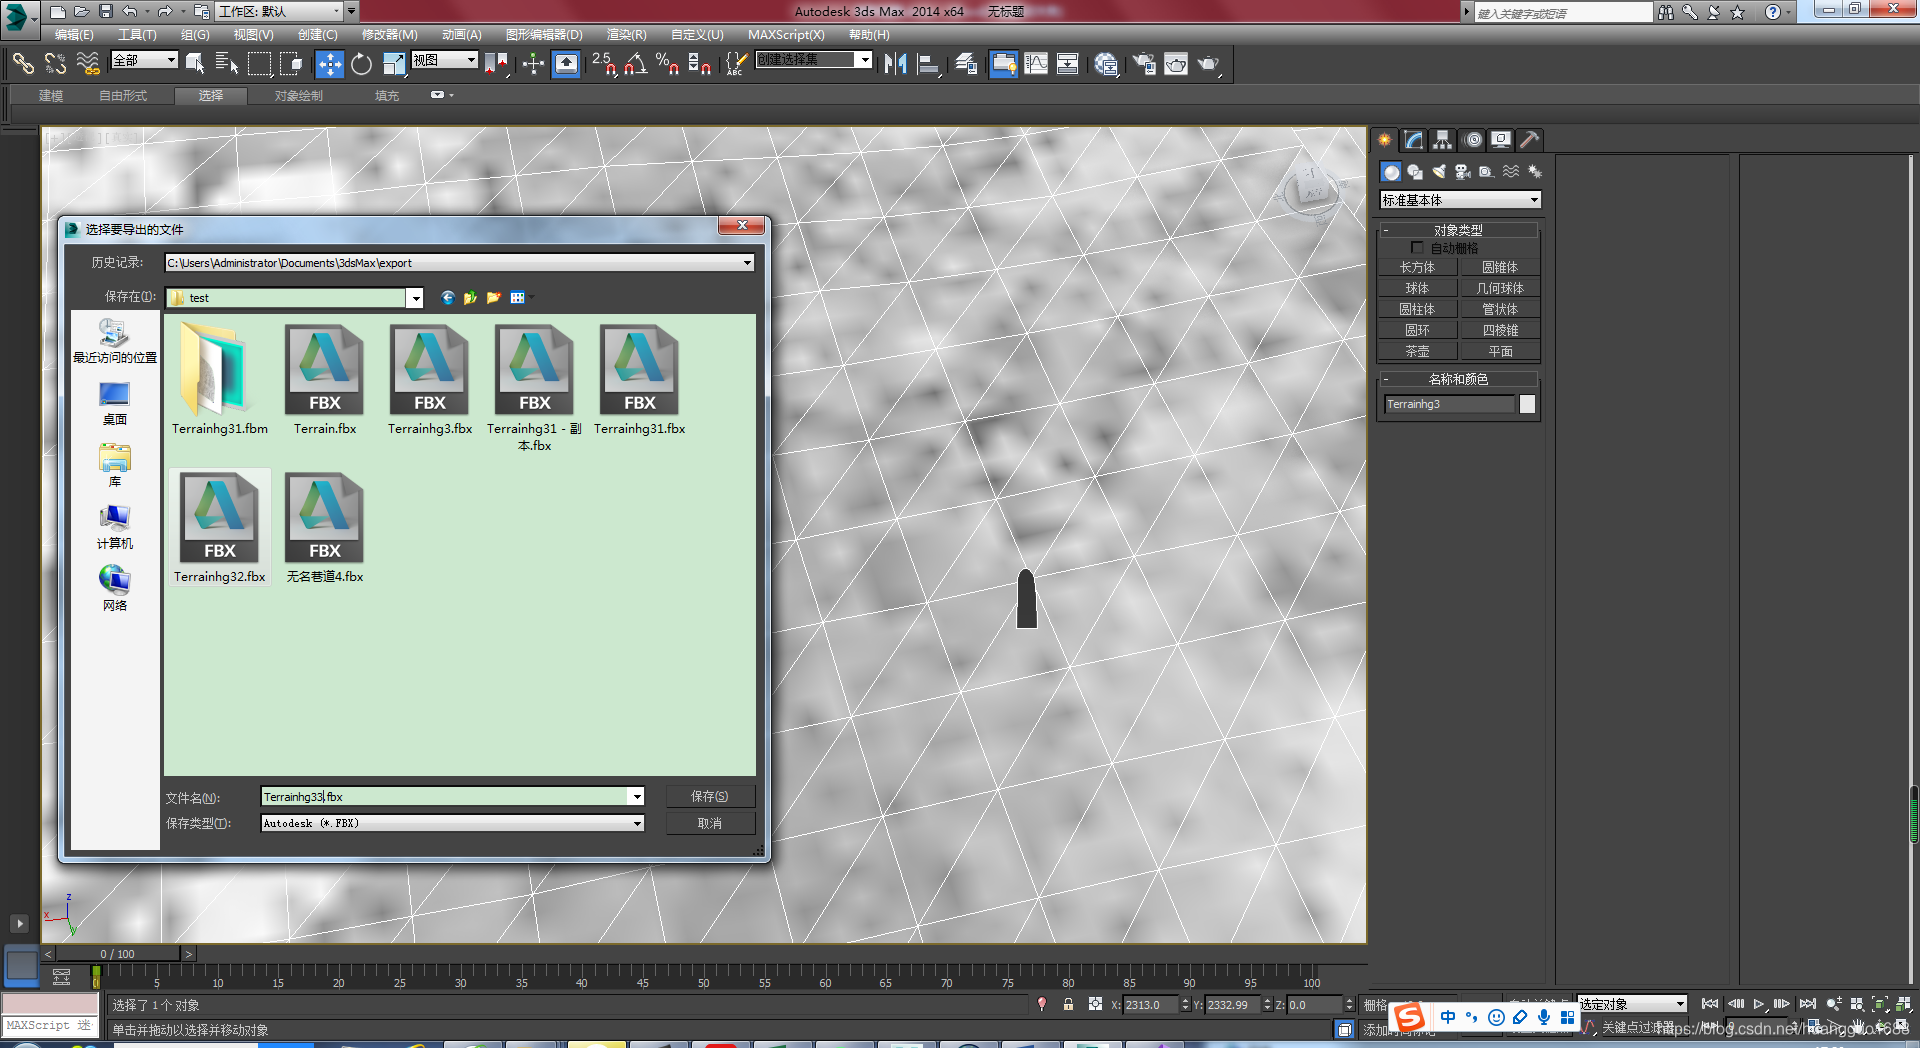
Task: Select the Cameras category icon
Action: 1463,172
